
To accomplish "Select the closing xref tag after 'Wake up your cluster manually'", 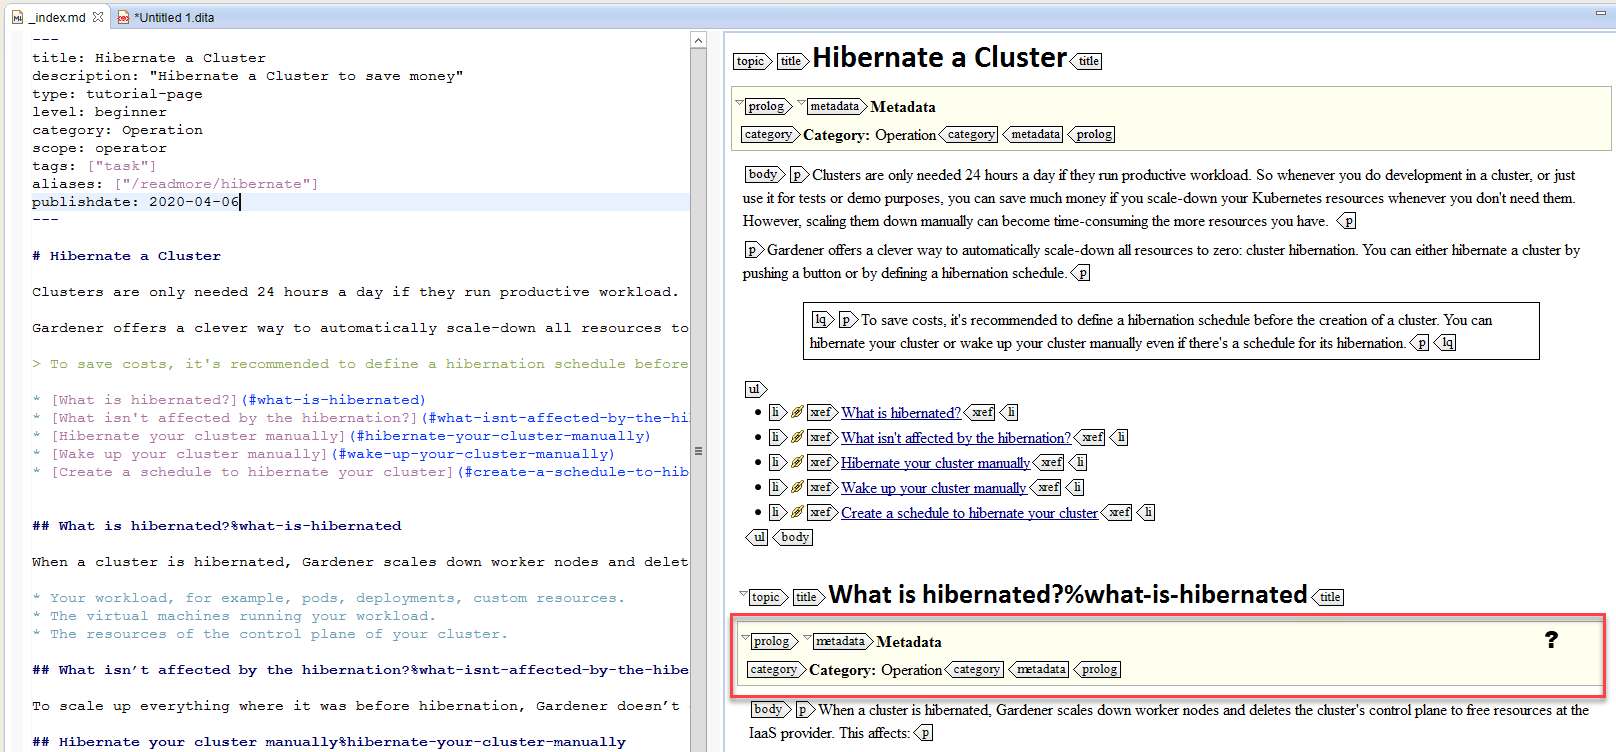I will point(1046,487).
